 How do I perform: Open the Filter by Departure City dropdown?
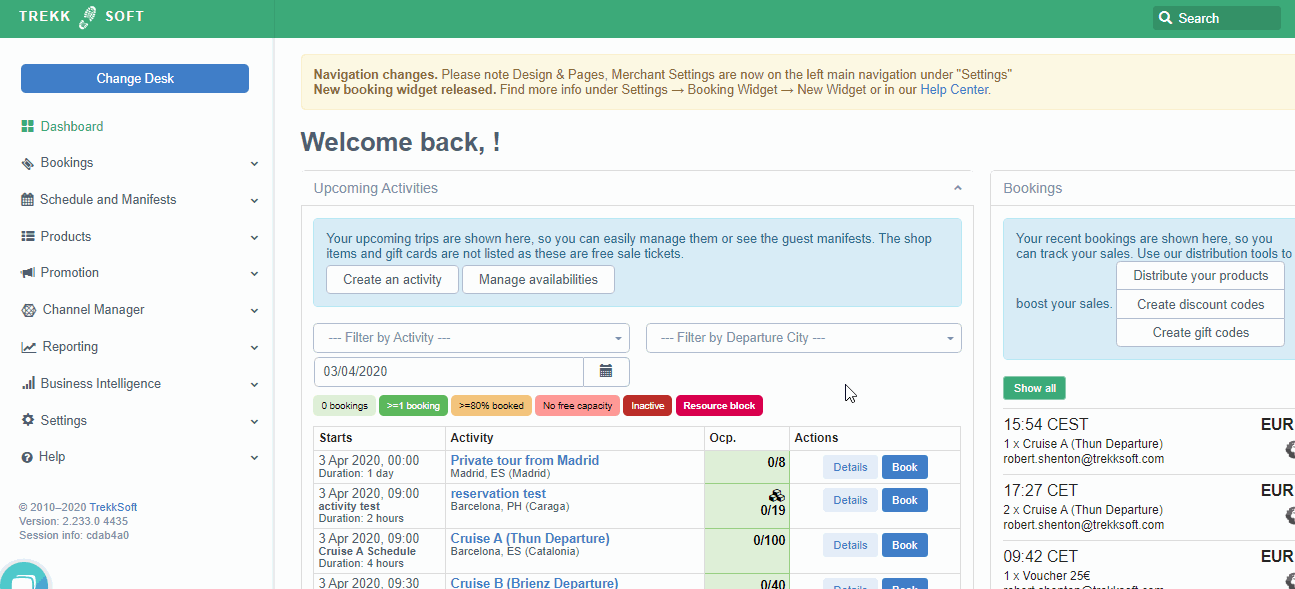coord(803,338)
